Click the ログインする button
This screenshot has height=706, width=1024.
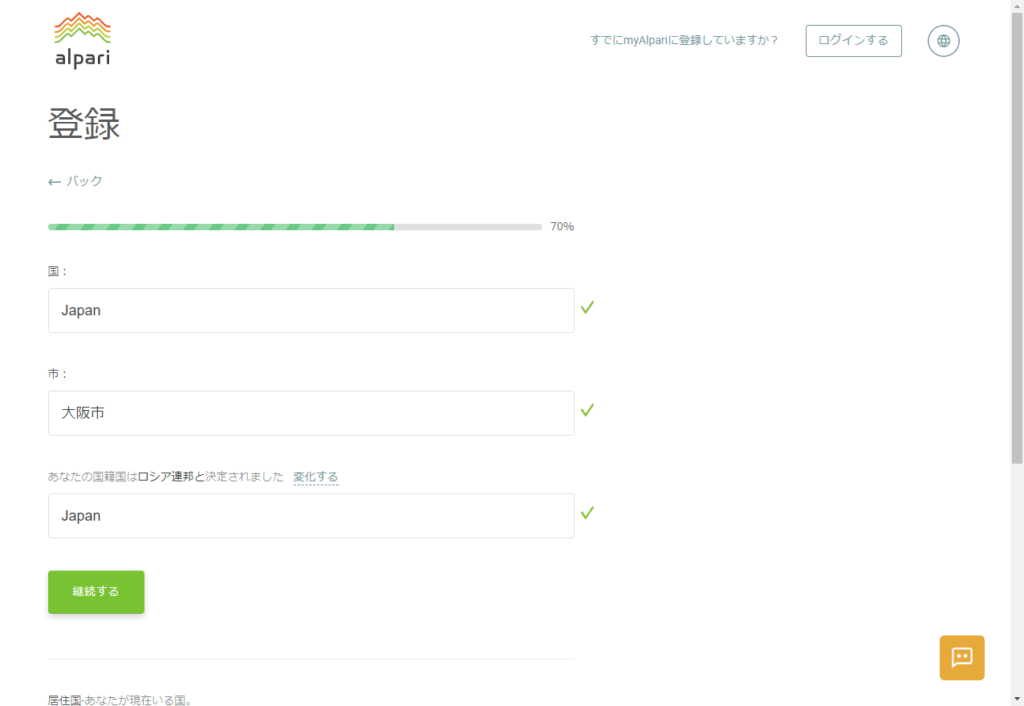853,40
